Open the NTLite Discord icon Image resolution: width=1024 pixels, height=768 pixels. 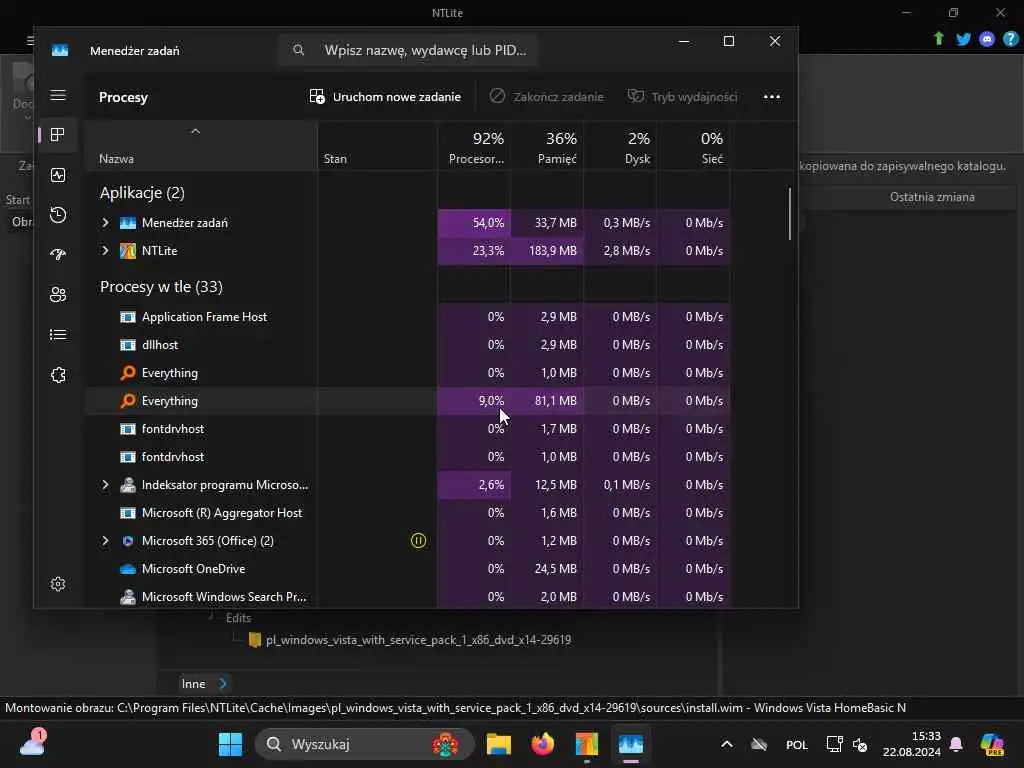(987, 39)
